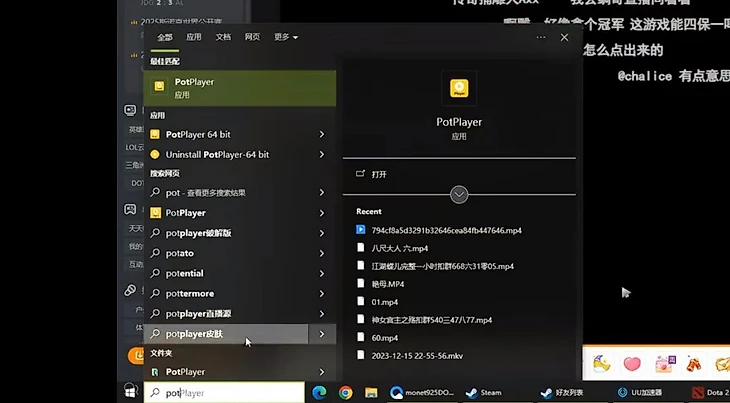The width and height of the screenshot is (730, 403).
Task: Open the monet925DO taskbar window
Action: point(422,393)
